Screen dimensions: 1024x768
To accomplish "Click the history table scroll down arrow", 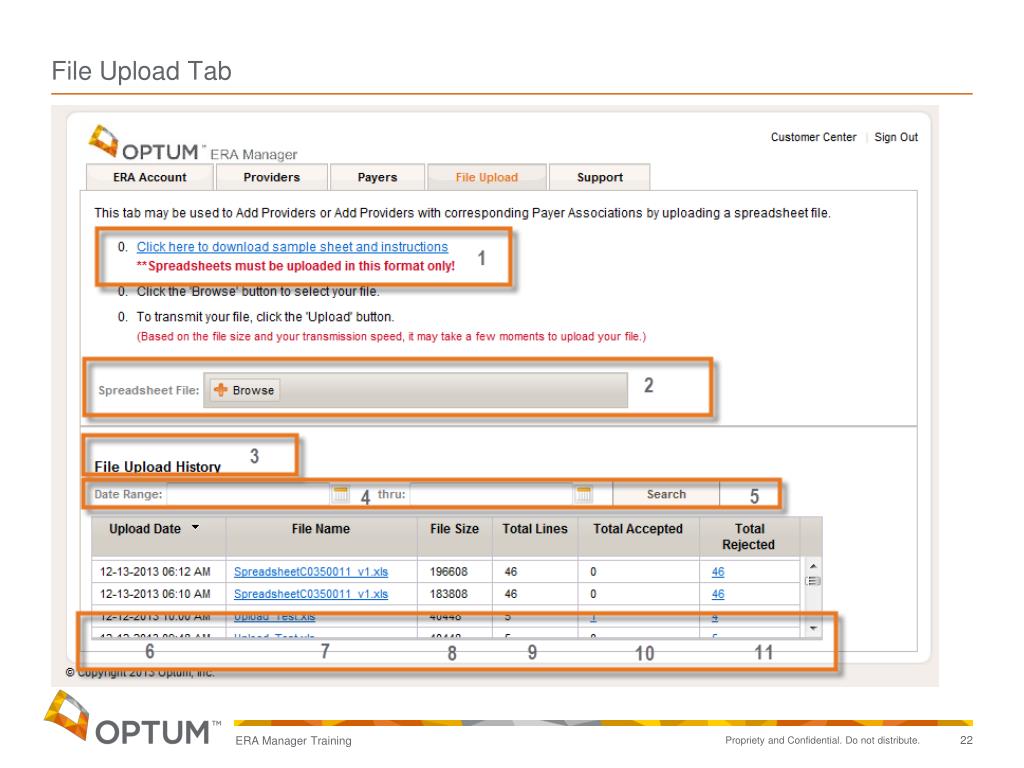I will tap(813, 628).
